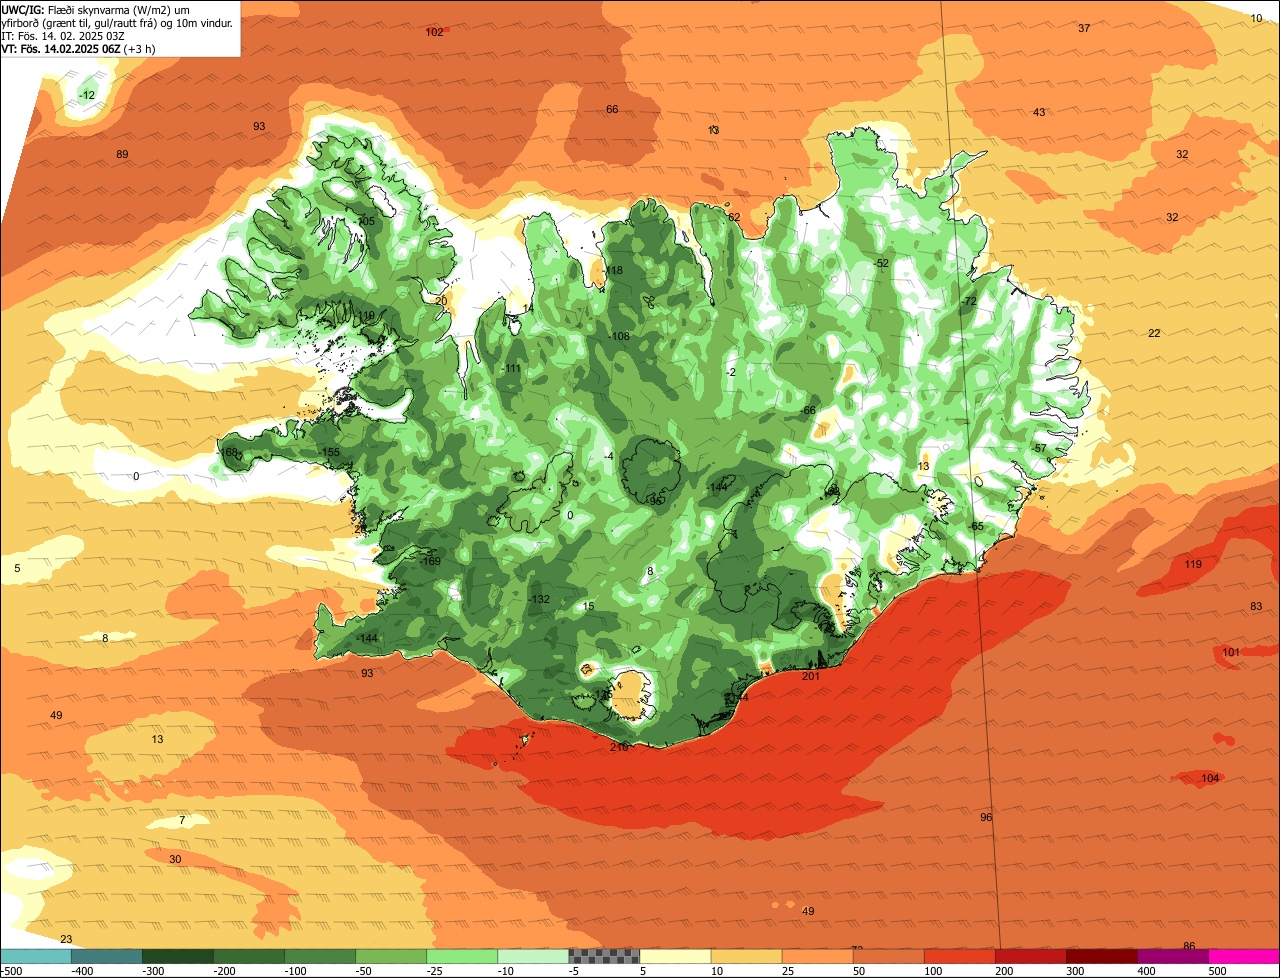Viewport: 1280px width, 978px height.
Task: Click the legend swatch between 100 and 200
Action: (959, 956)
